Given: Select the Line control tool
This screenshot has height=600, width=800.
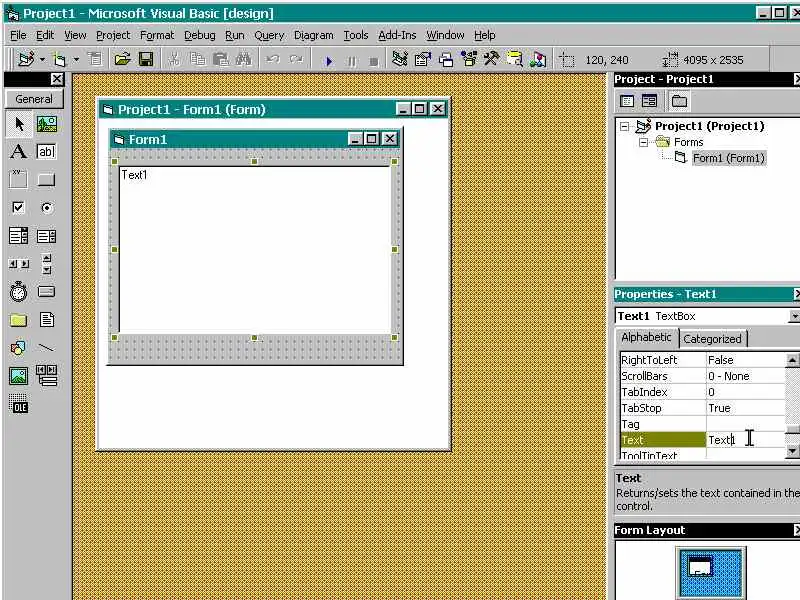Looking at the screenshot, I should (x=46, y=348).
